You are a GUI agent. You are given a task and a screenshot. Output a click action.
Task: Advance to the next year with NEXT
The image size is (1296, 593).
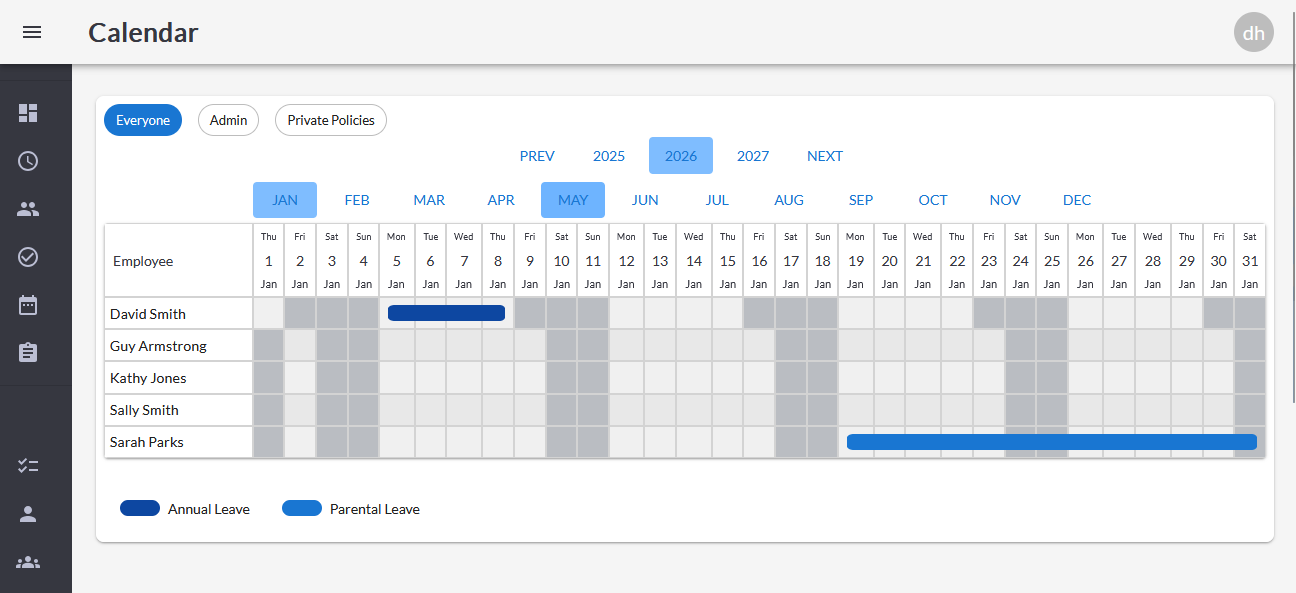[x=825, y=156]
